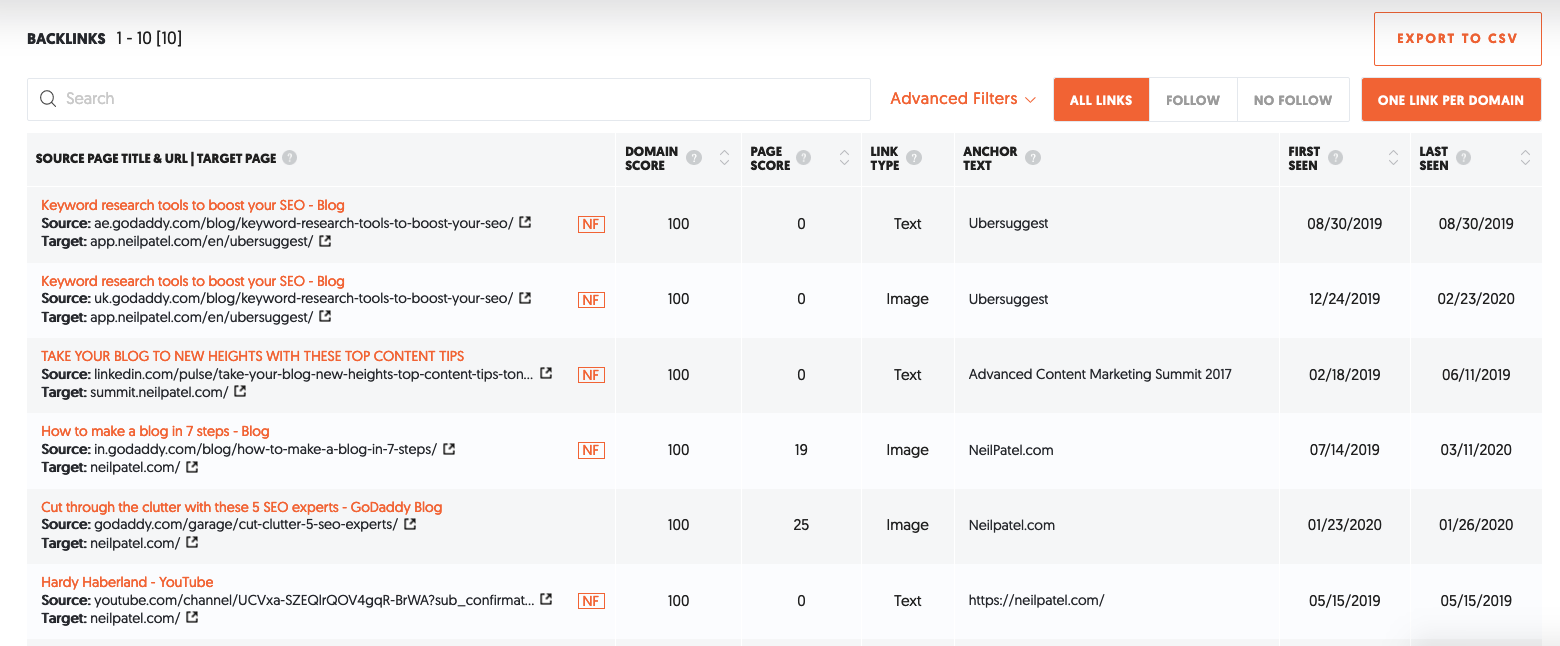
Task: Open external link icon for in.godaddy.com source
Action: point(449,449)
